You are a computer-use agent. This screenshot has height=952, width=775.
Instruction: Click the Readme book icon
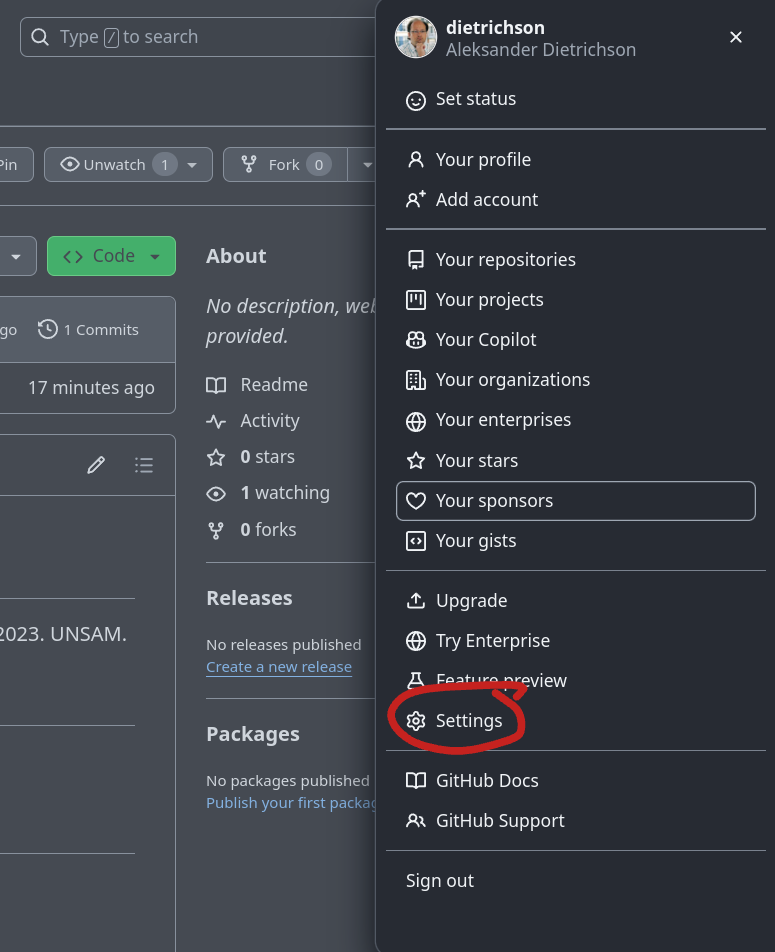click(216, 385)
